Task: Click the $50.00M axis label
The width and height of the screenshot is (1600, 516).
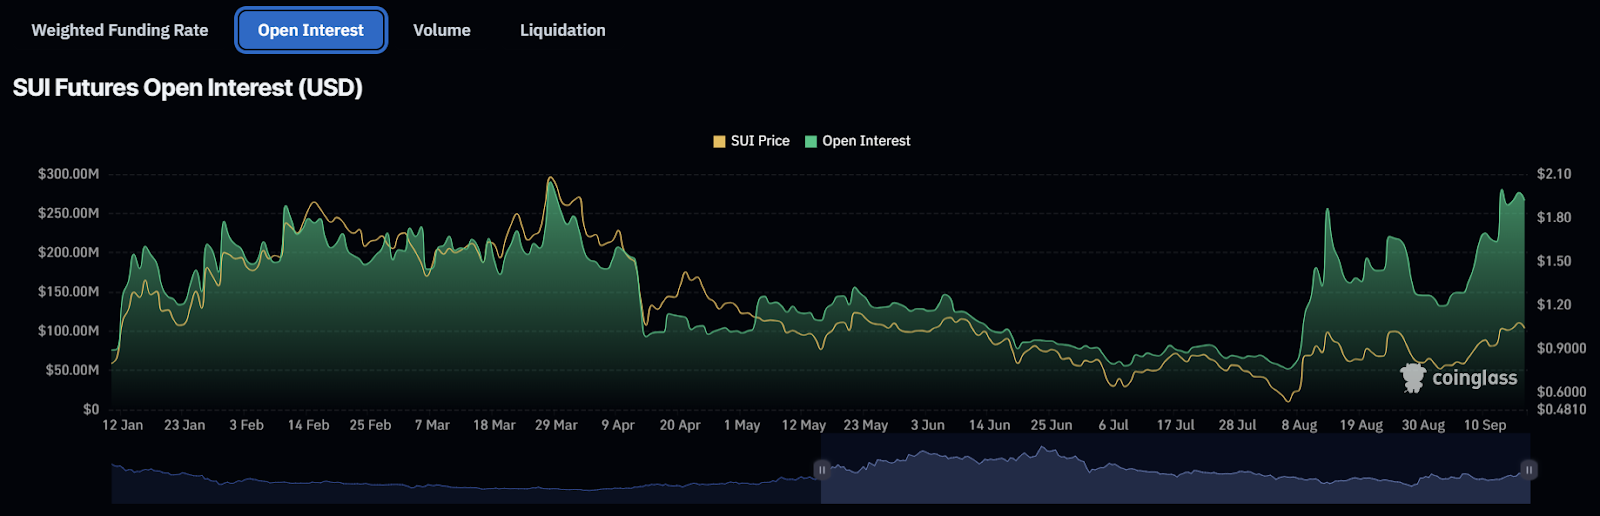Action: 72,369
